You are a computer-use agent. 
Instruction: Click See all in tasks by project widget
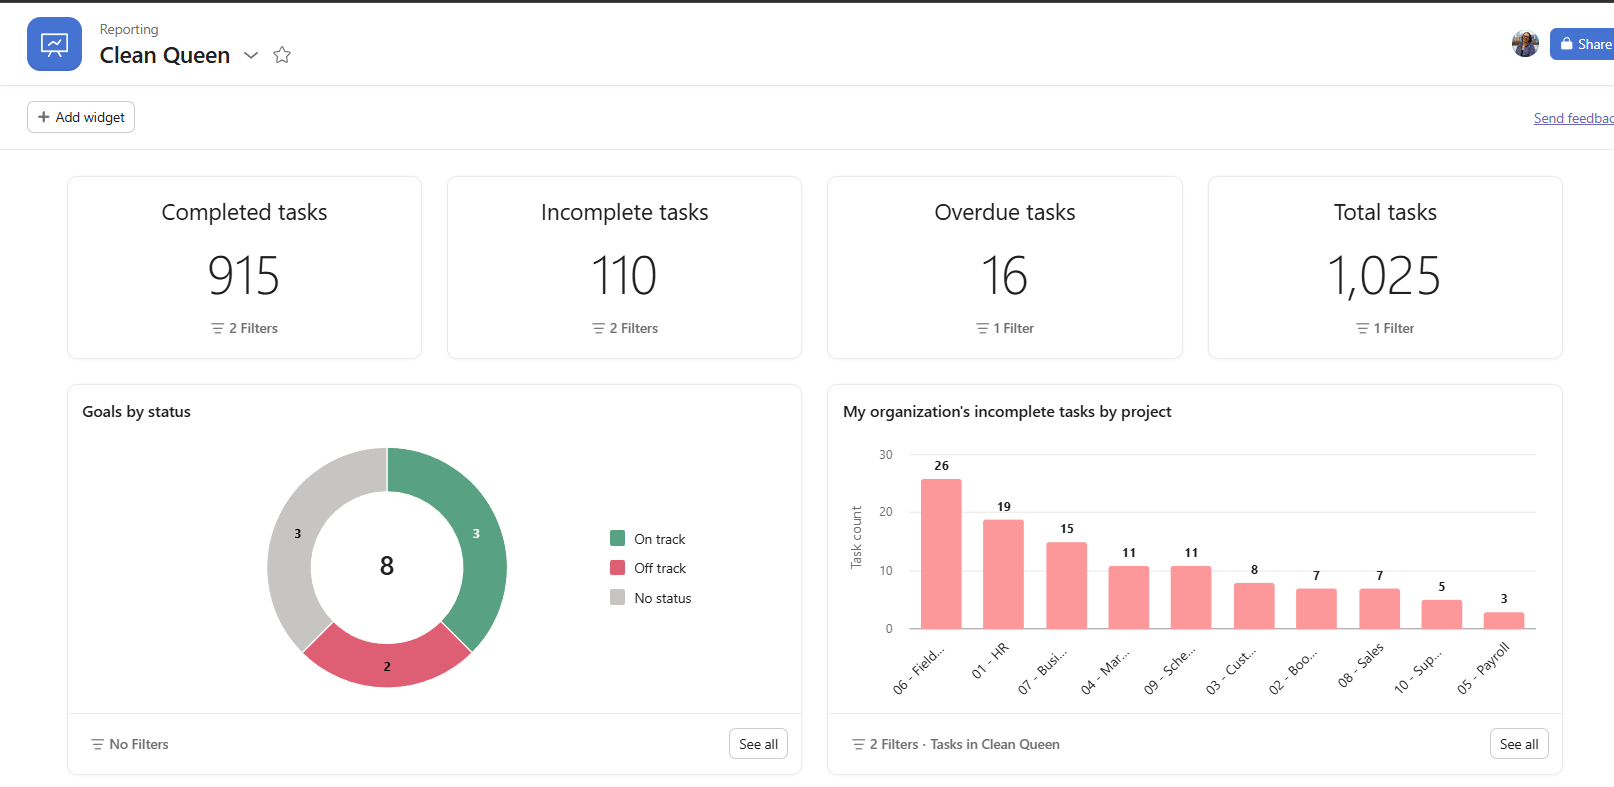click(x=1519, y=744)
